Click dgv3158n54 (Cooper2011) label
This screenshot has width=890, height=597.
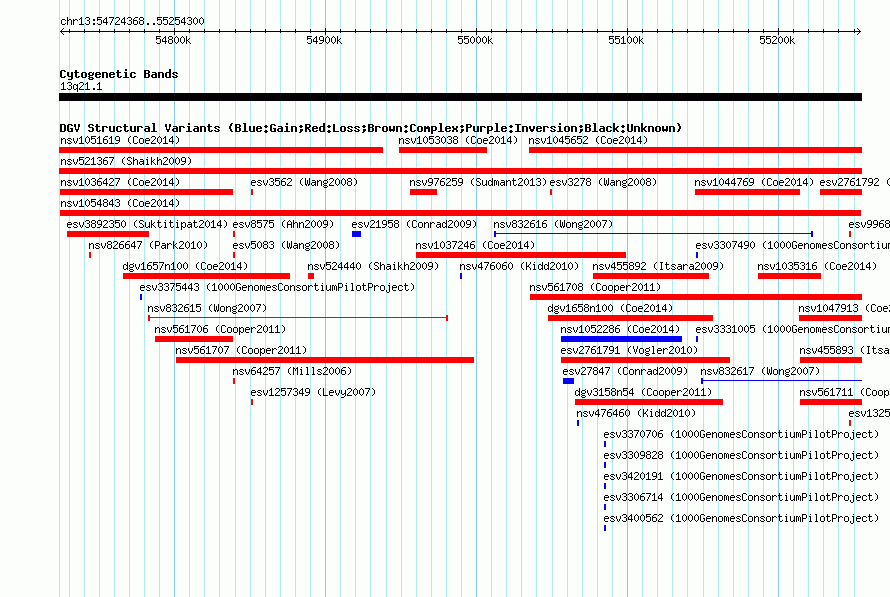[x=643, y=392]
